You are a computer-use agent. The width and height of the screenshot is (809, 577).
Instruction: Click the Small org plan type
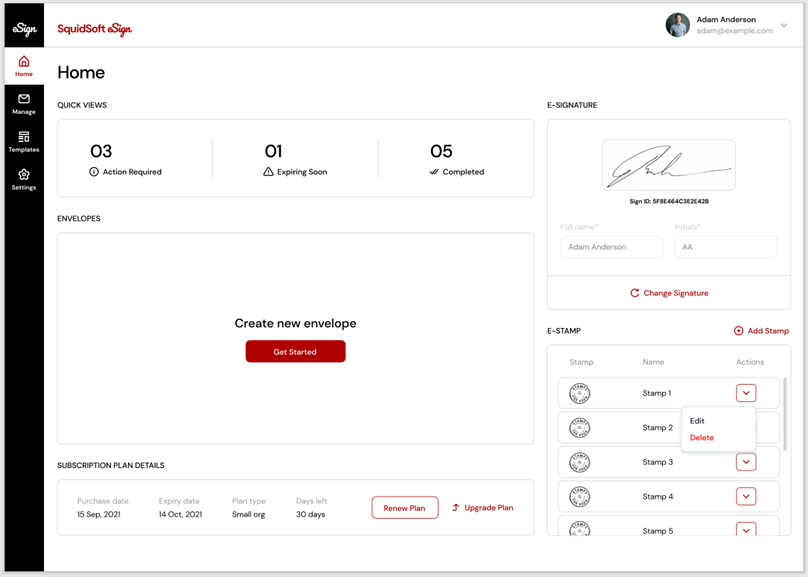tap(248, 514)
